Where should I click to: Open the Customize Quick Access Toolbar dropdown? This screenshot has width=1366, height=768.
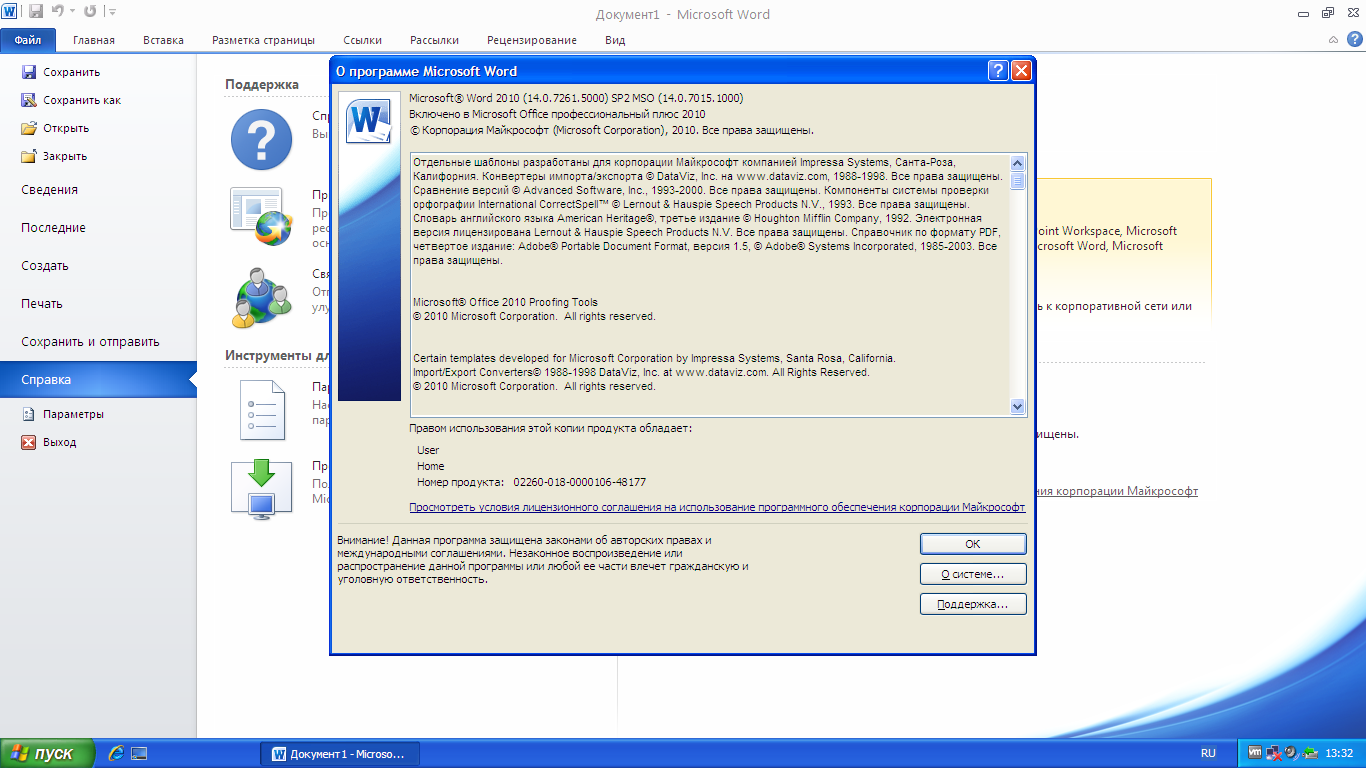point(111,12)
